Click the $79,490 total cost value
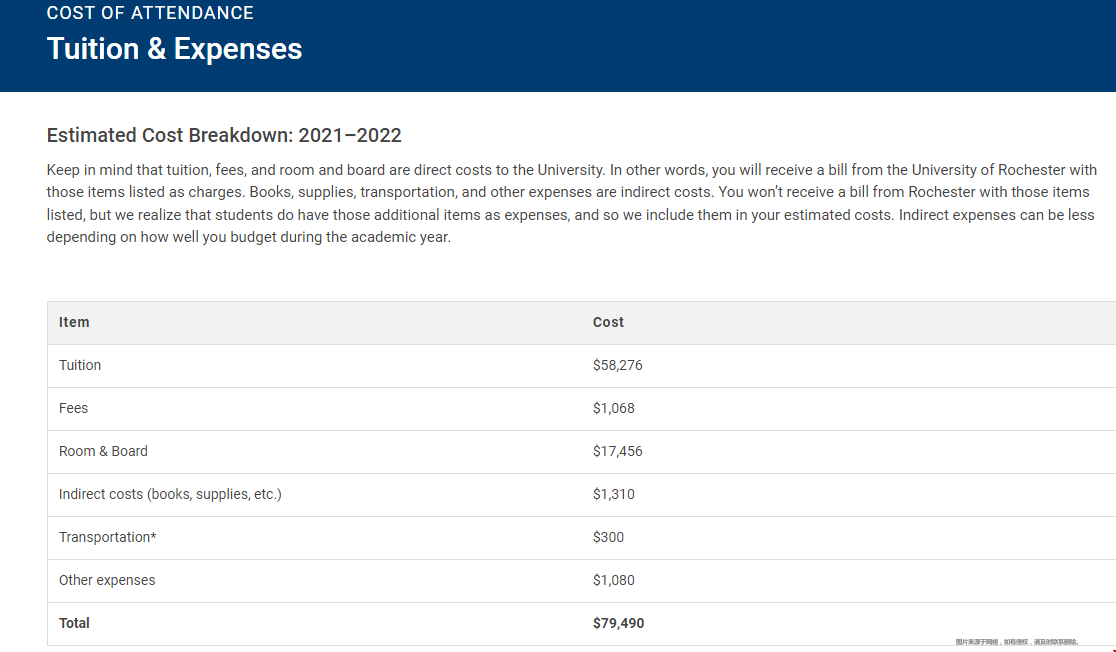Screen dimensions: 1116x652 618,623
